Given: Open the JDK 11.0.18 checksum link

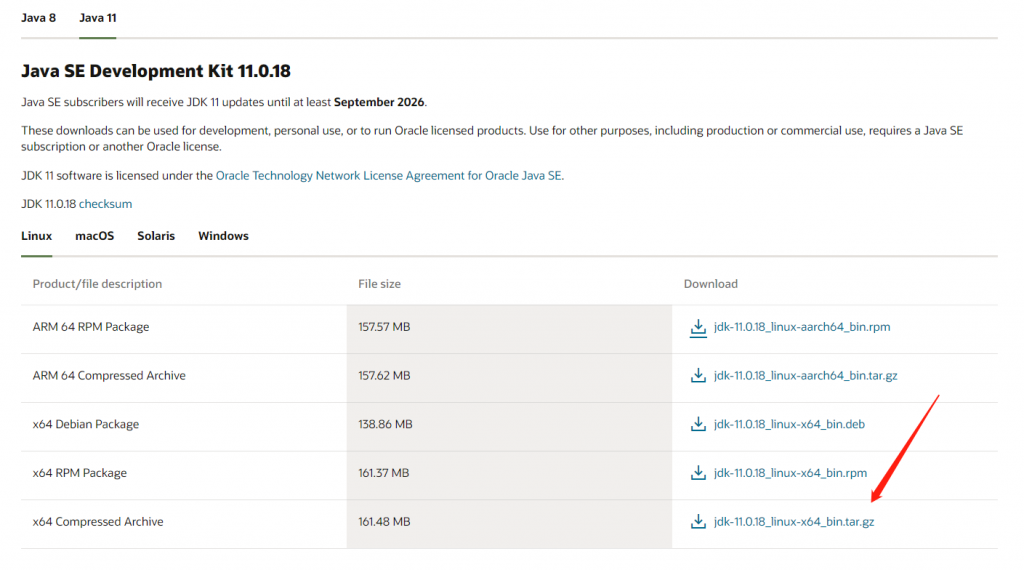Looking at the screenshot, I should pos(105,204).
